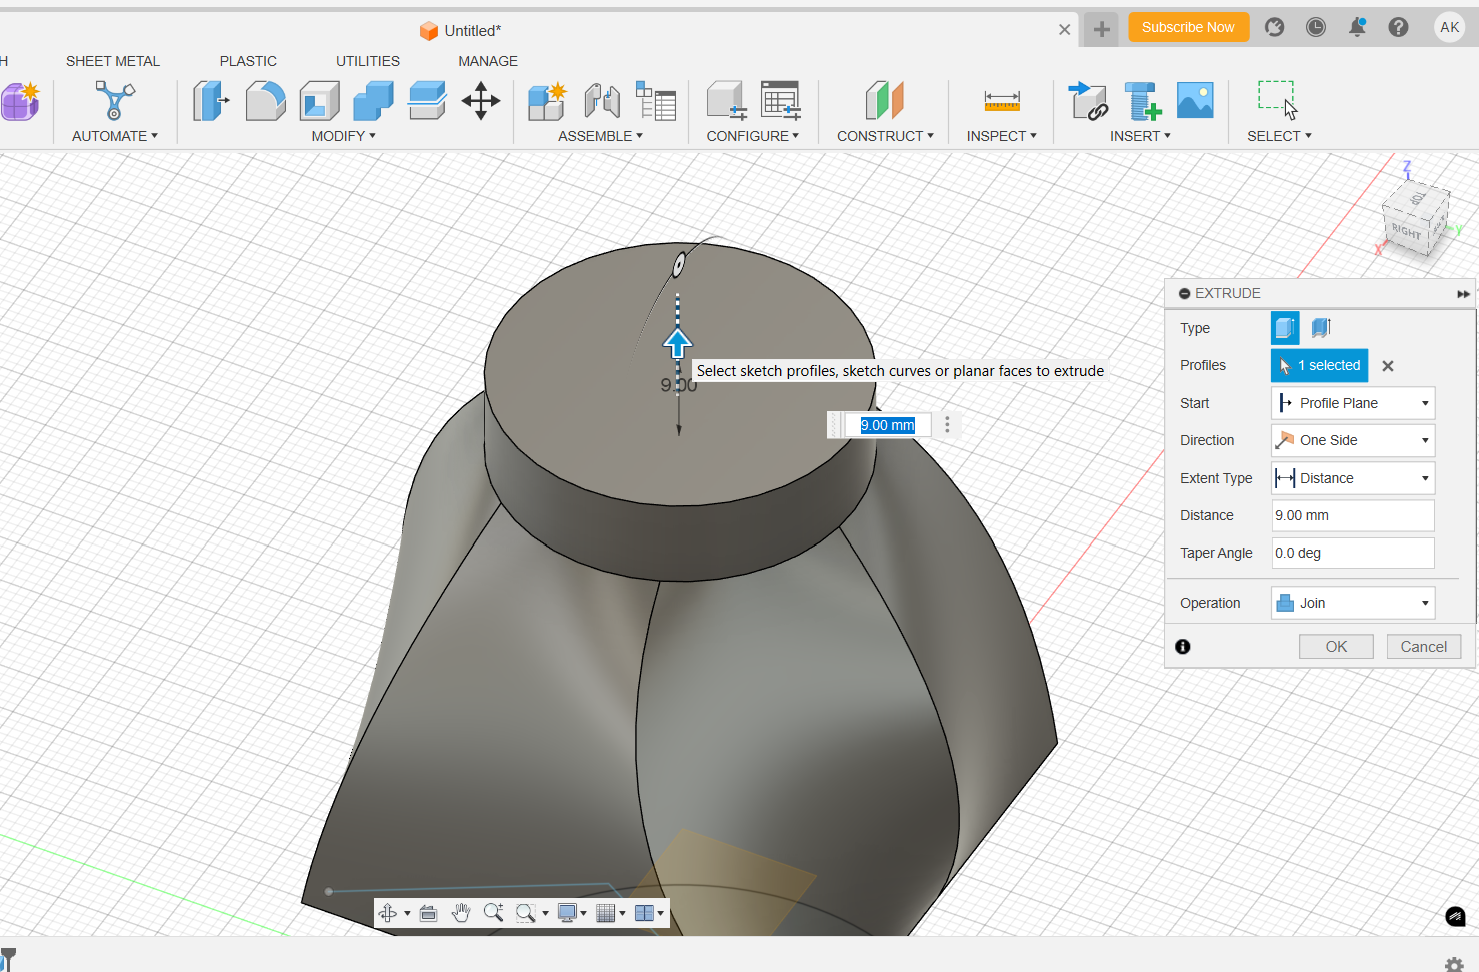Open the AK user profile avatar
Screen dimensions: 1479x972
click(x=1450, y=27)
